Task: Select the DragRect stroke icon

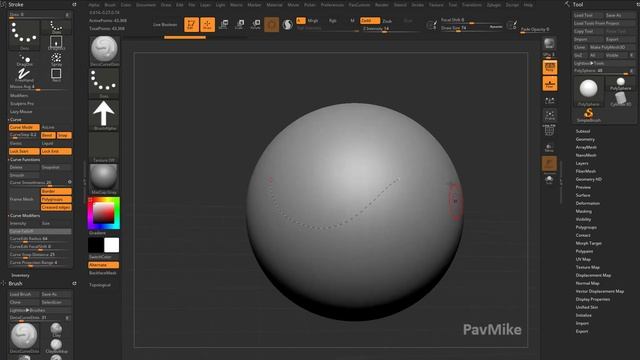Action: 56,42
